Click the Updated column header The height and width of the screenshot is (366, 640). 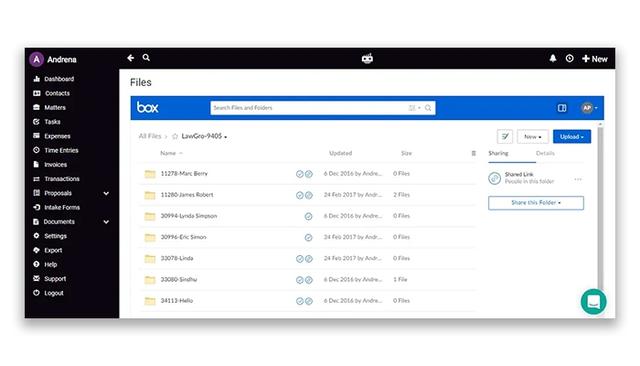pos(340,153)
